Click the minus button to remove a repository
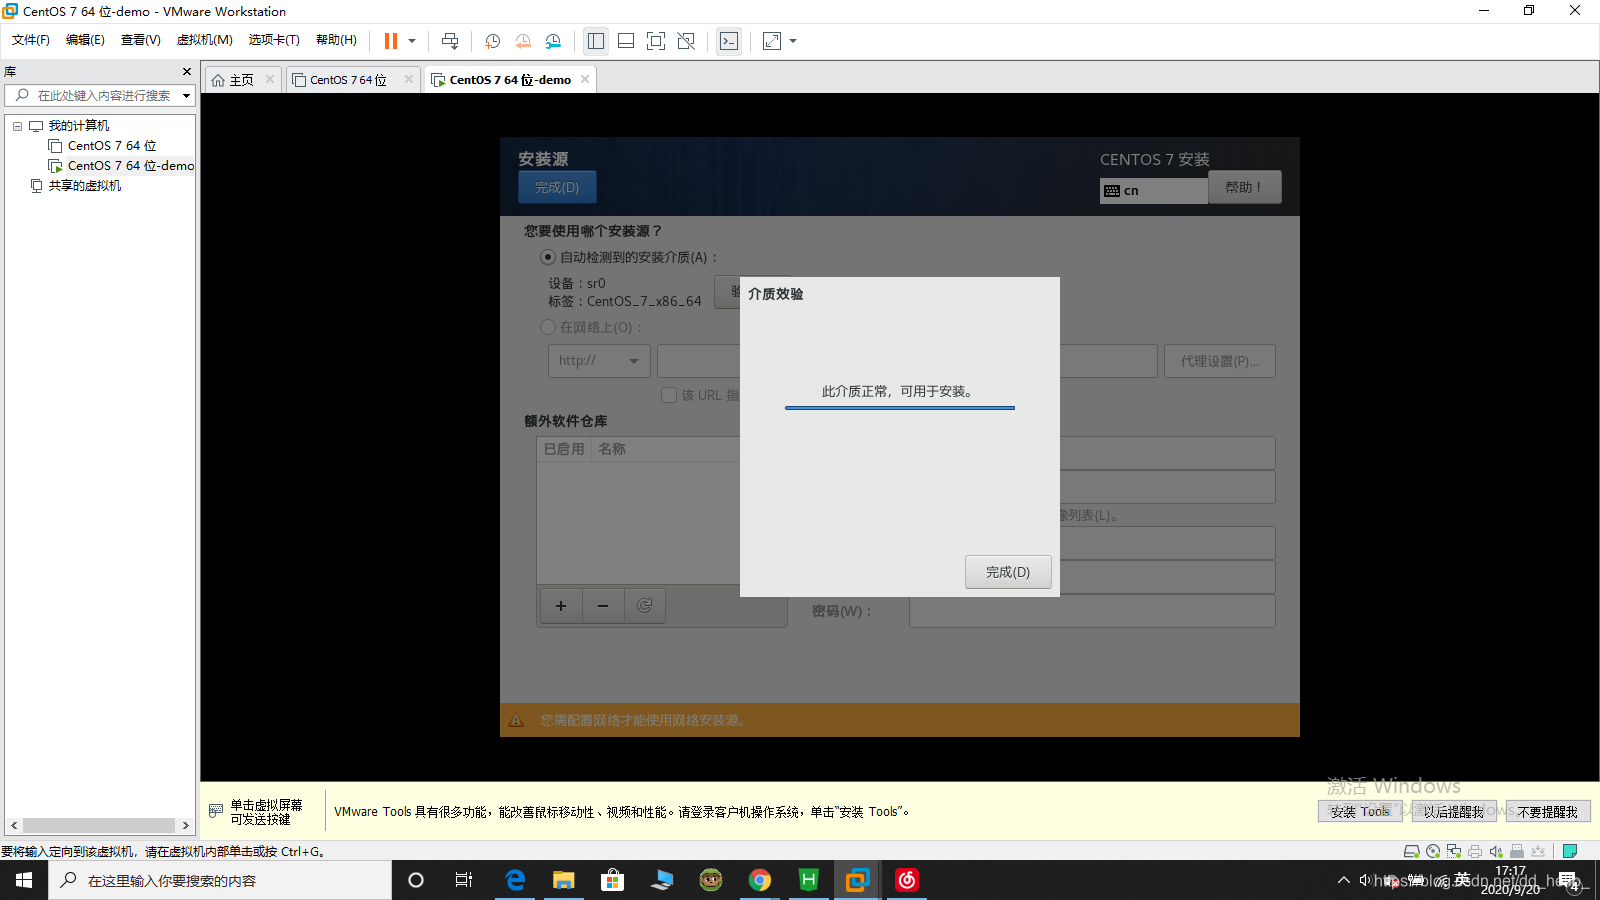The image size is (1600, 900). [603, 606]
